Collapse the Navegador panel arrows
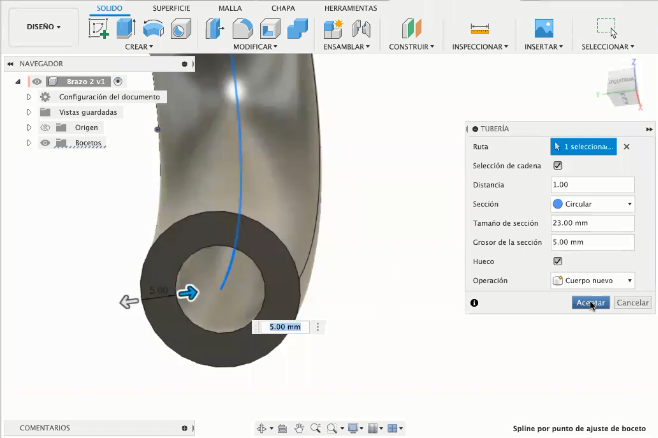This screenshot has height=438, width=658. [x=10, y=64]
